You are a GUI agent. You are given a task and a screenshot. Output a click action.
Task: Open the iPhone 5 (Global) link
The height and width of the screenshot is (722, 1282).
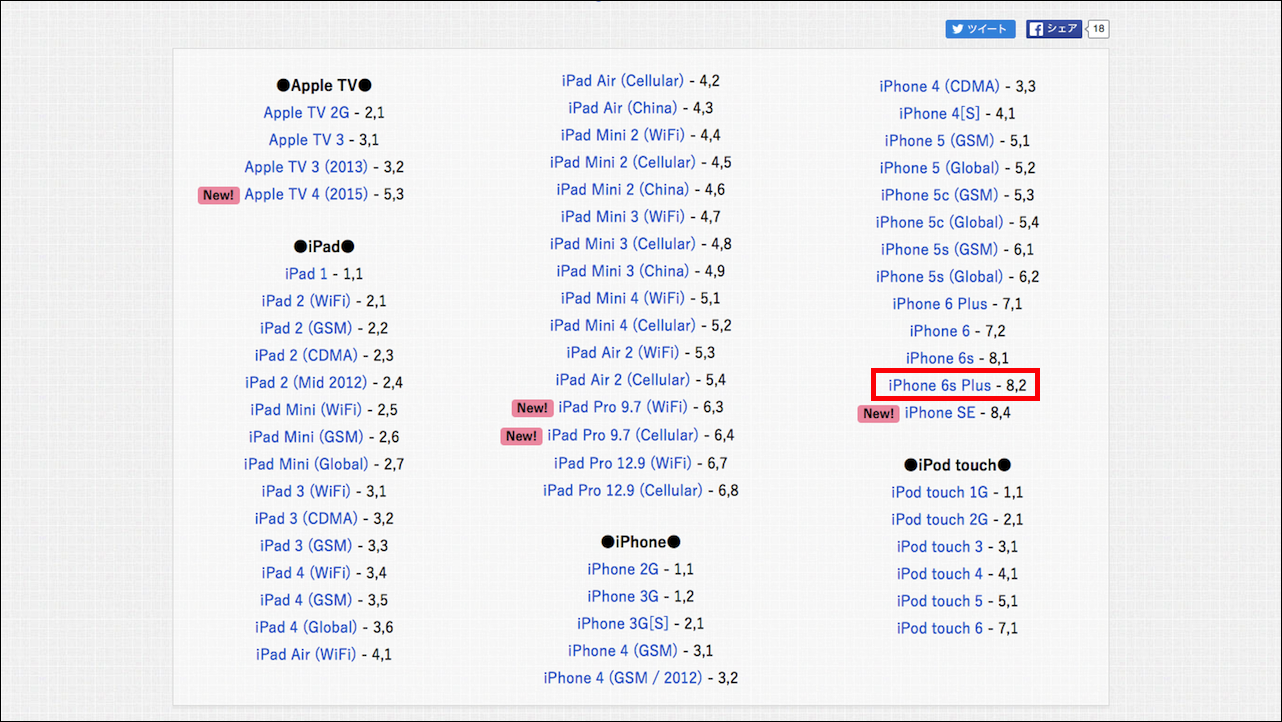pos(940,168)
